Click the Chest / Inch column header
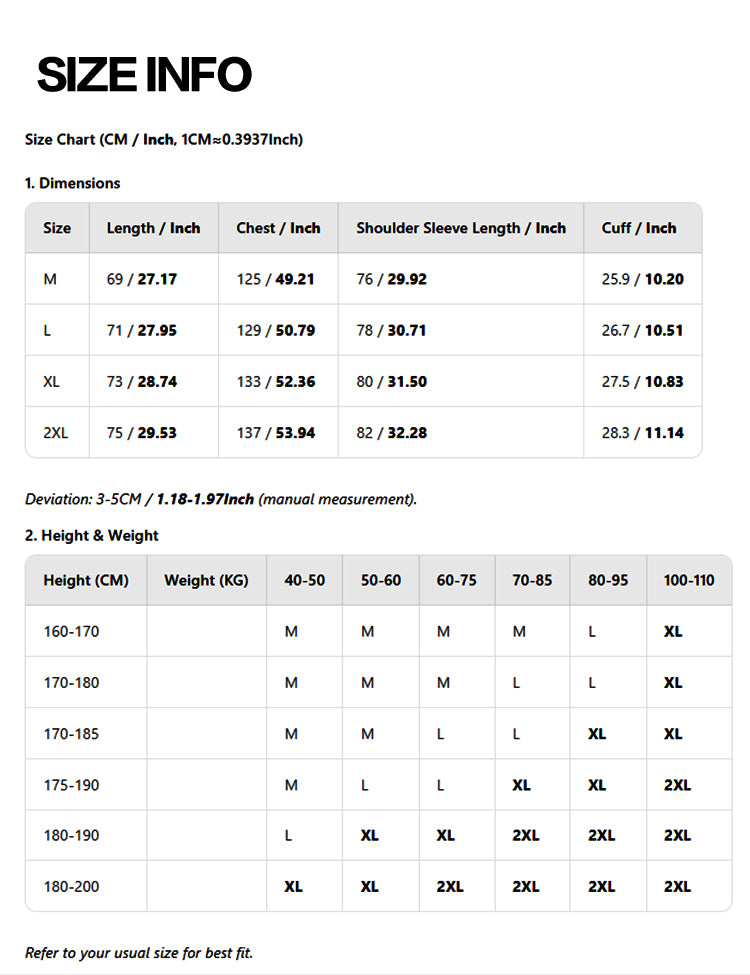Image resolution: width=750 pixels, height=975 pixels. (x=278, y=228)
